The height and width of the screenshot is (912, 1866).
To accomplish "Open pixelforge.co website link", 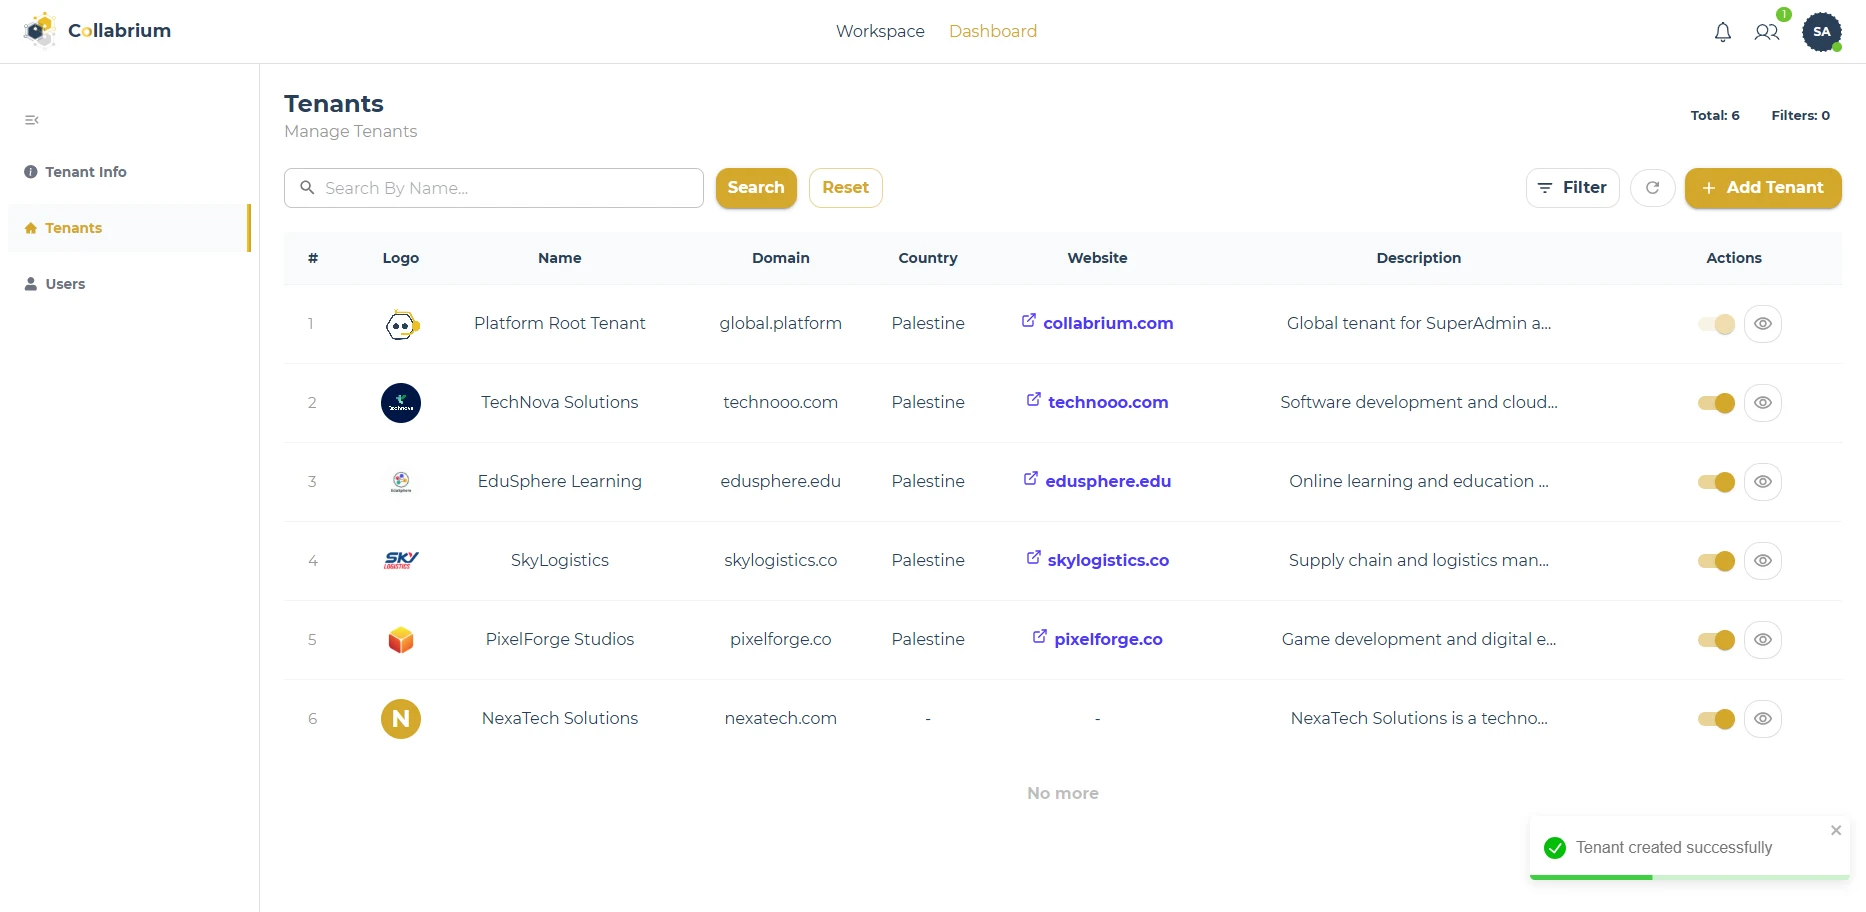I will pyautogui.click(x=1097, y=639).
